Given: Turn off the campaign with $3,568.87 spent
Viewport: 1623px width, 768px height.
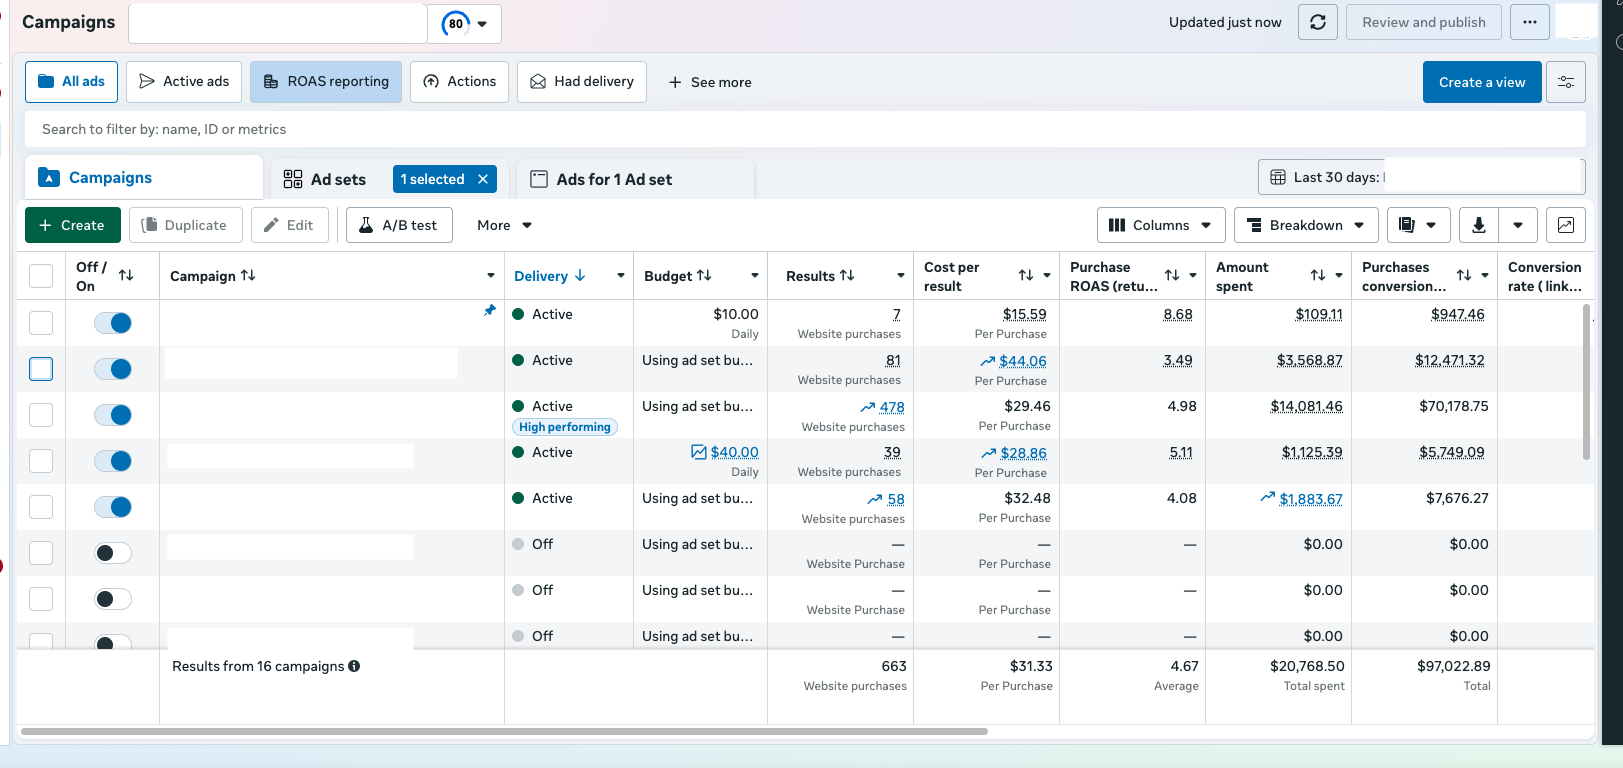Looking at the screenshot, I should [113, 369].
